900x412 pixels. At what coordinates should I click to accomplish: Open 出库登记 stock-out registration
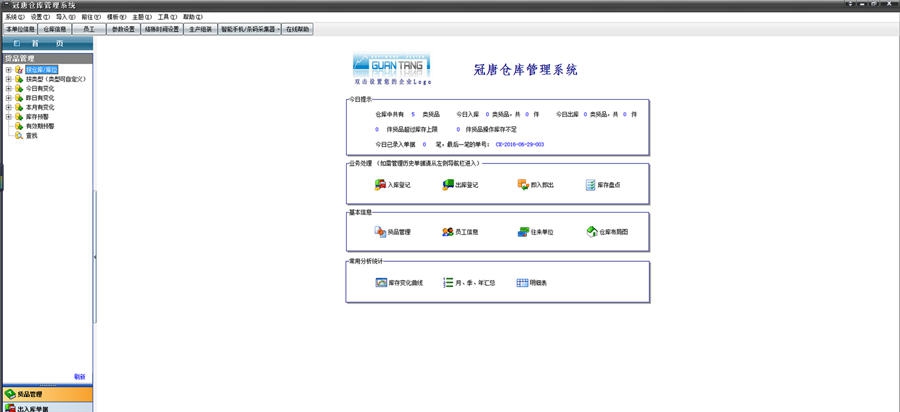pos(460,185)
